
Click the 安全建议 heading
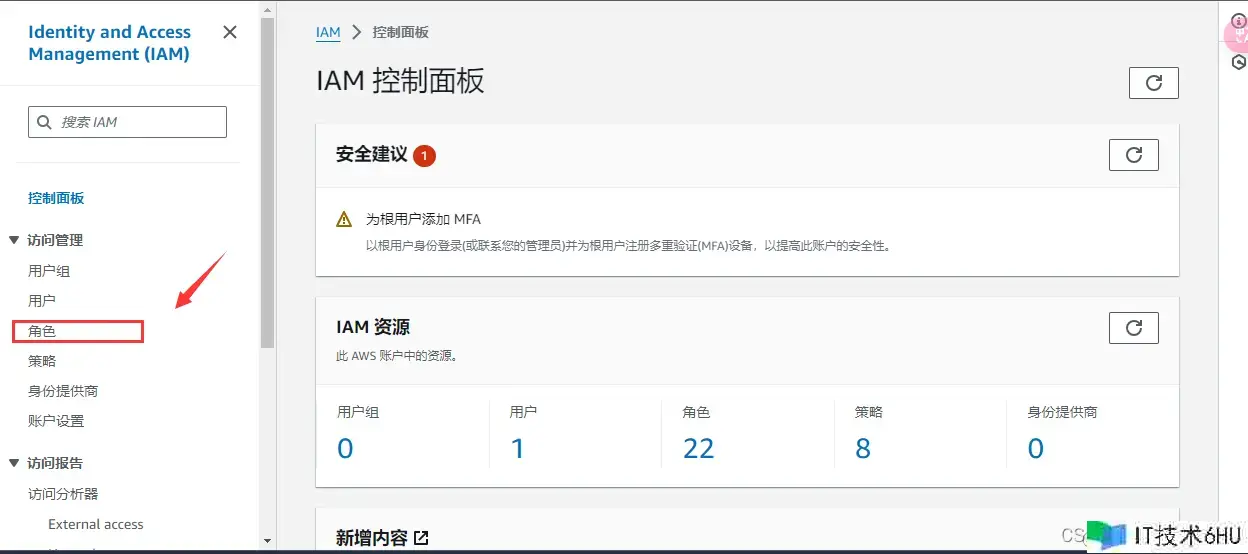(372, 155)
